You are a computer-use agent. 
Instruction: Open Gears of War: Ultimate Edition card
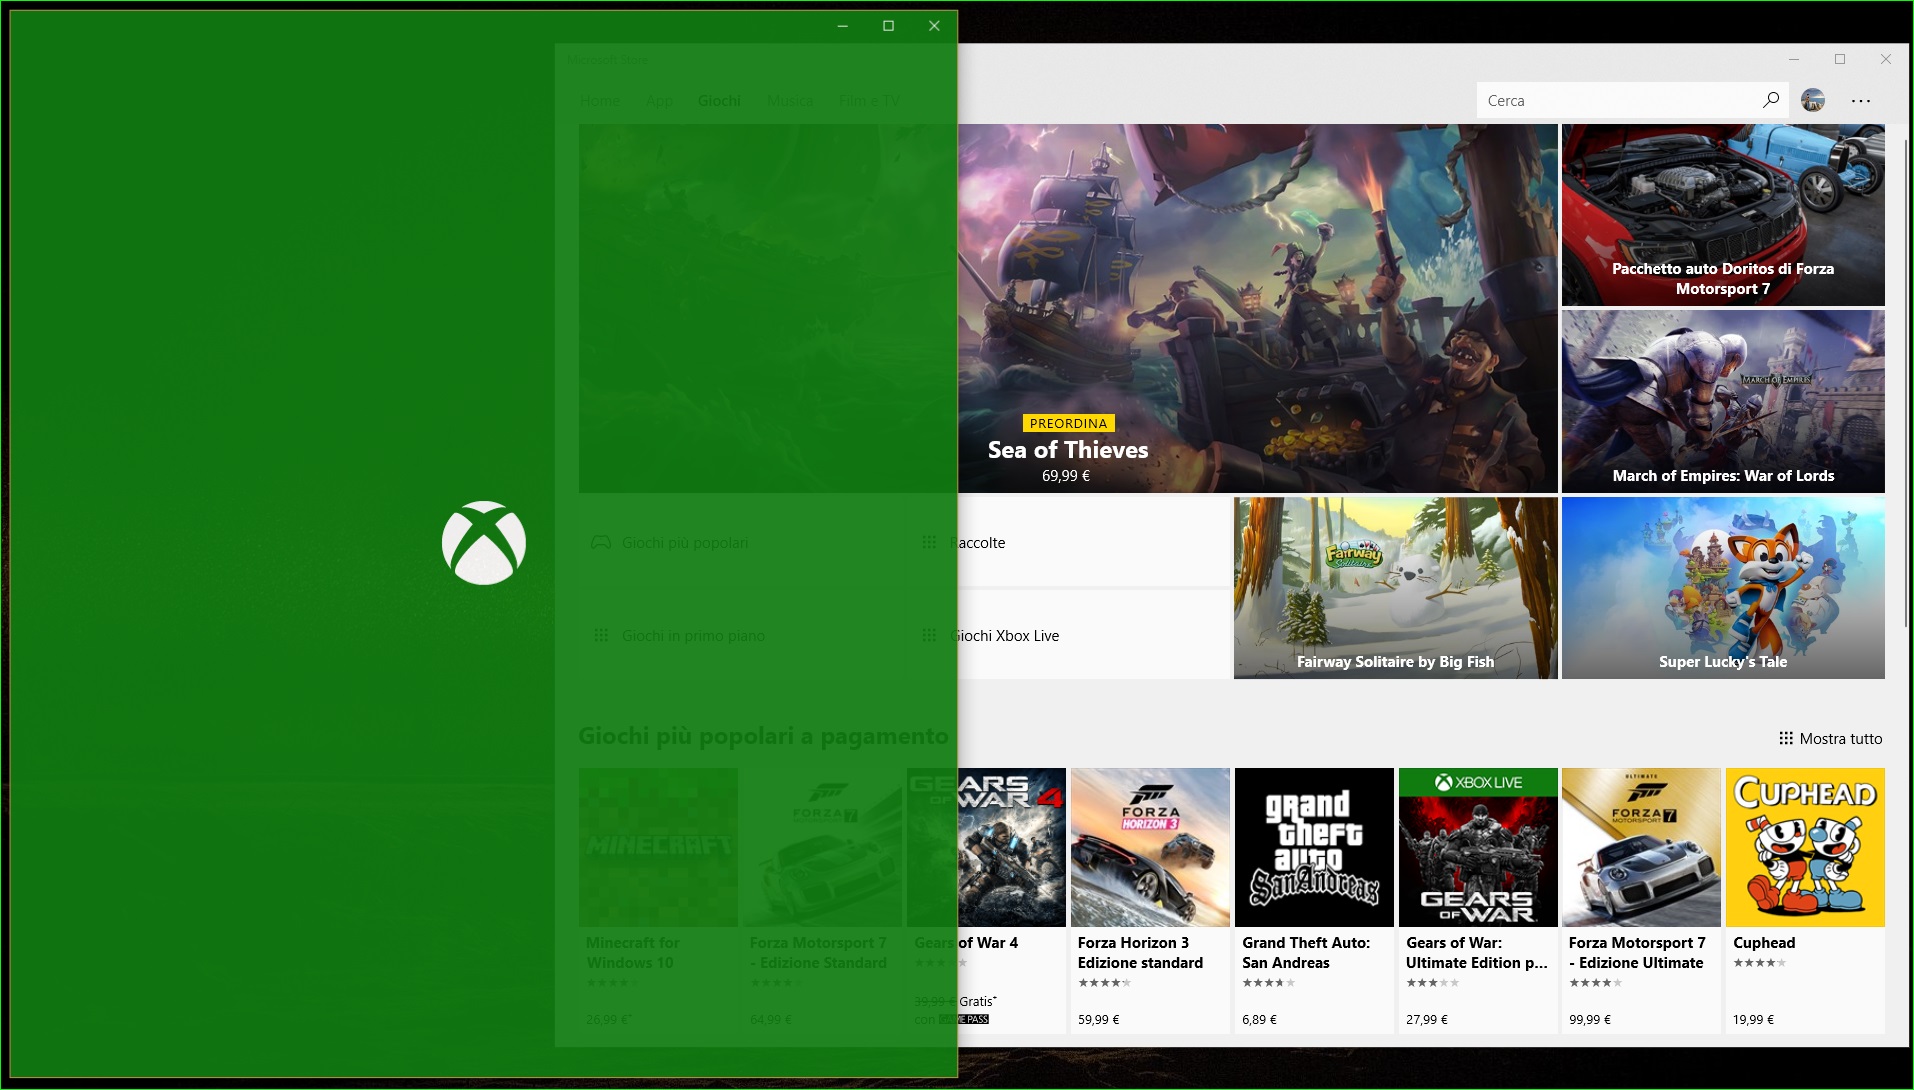point(1478,900)
